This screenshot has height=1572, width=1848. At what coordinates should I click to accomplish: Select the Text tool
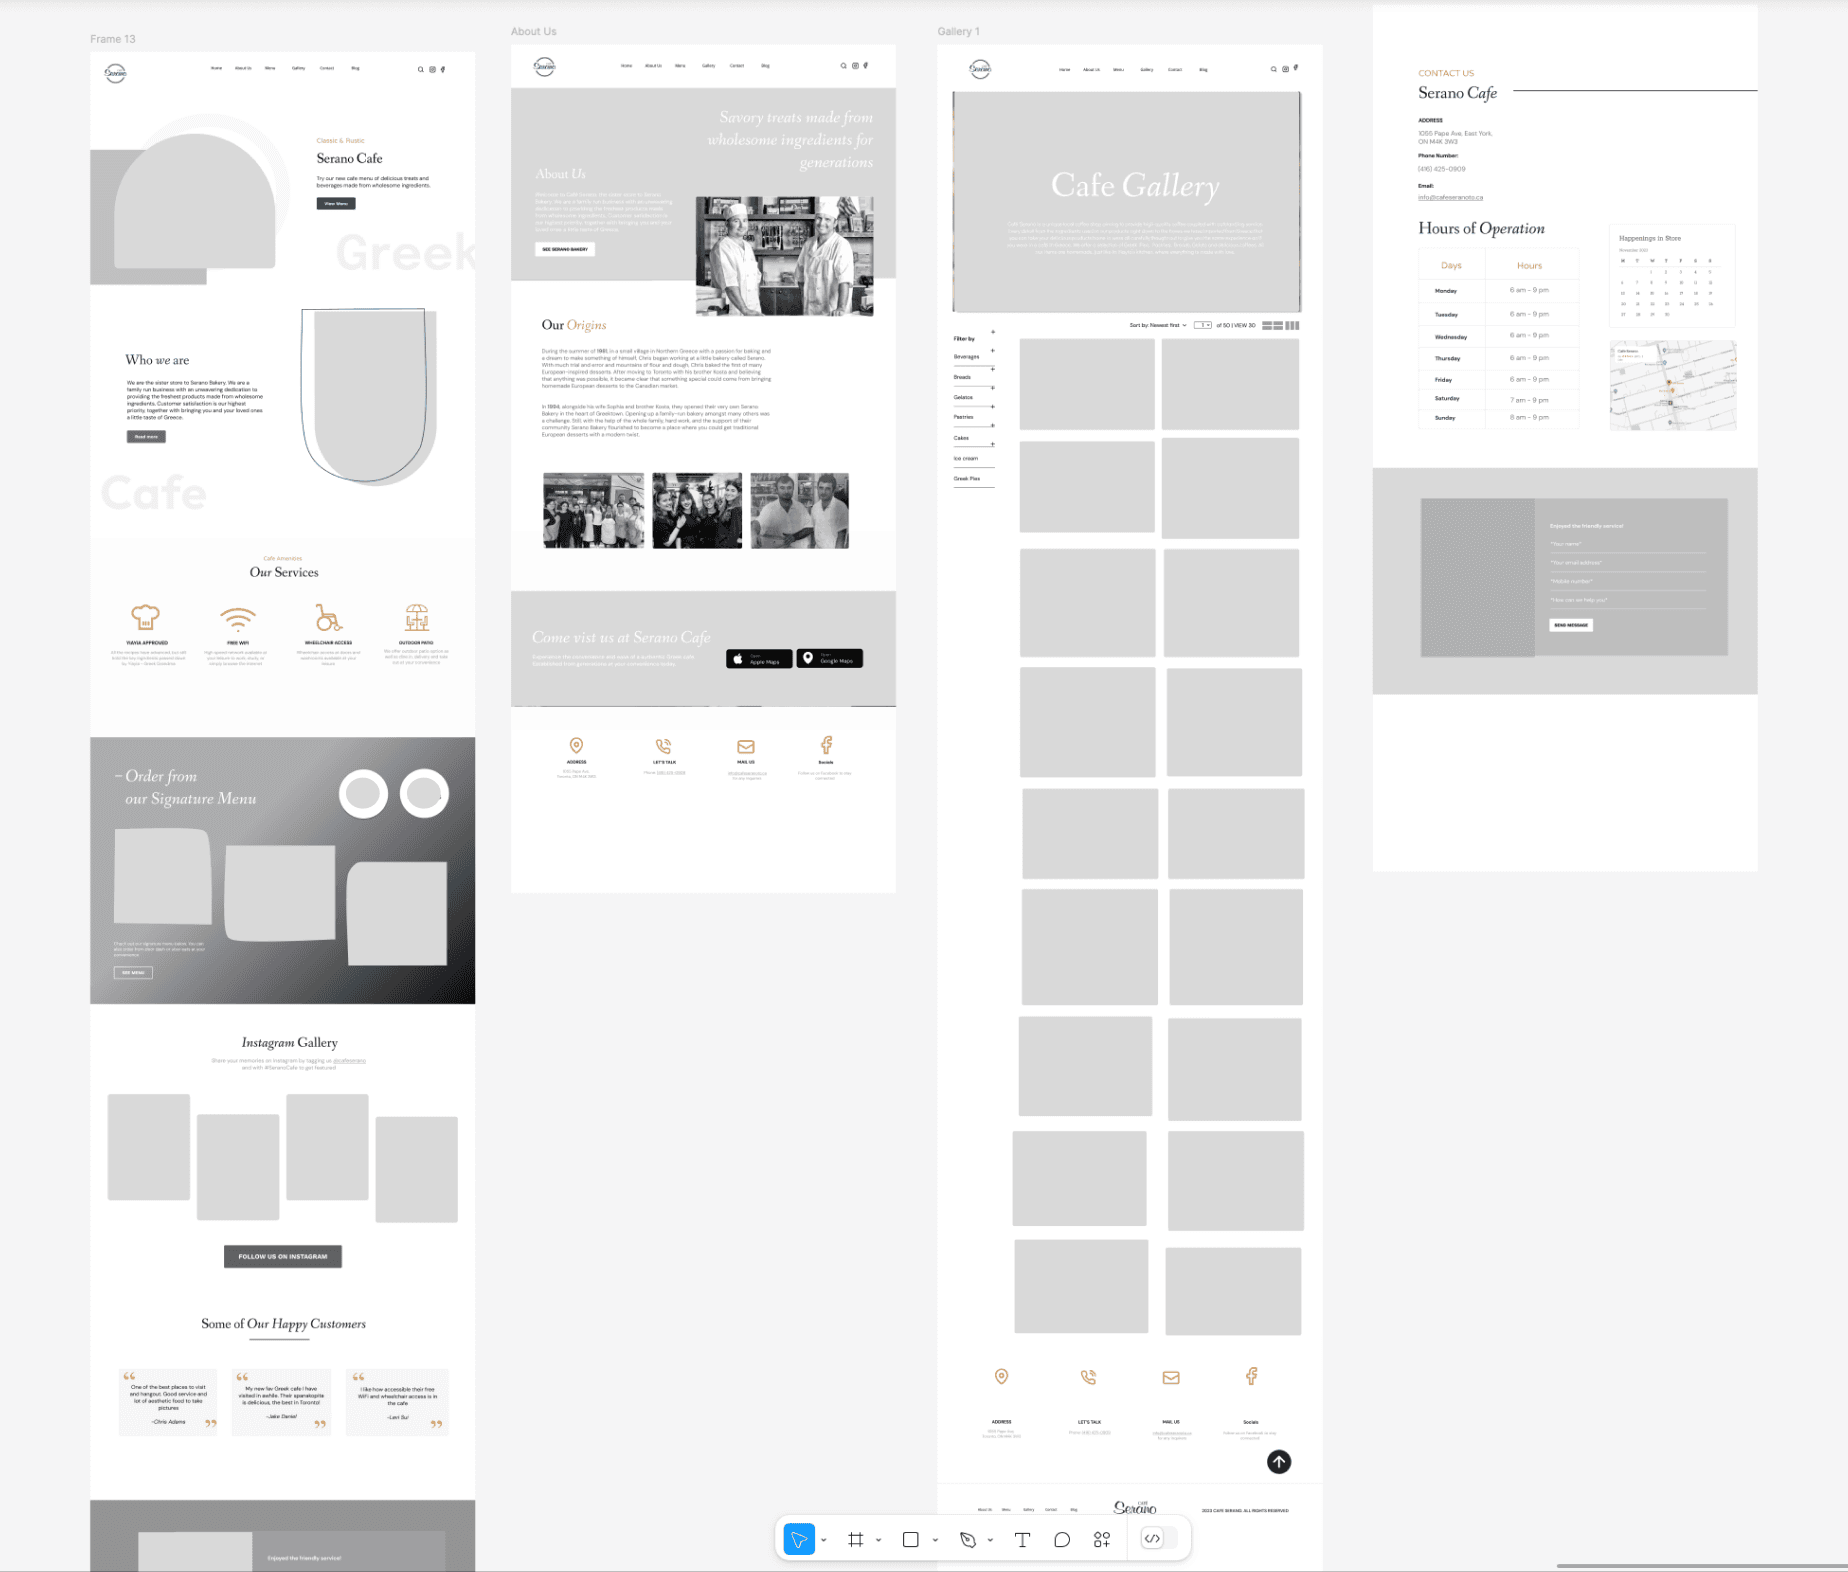[1022, 1539]
